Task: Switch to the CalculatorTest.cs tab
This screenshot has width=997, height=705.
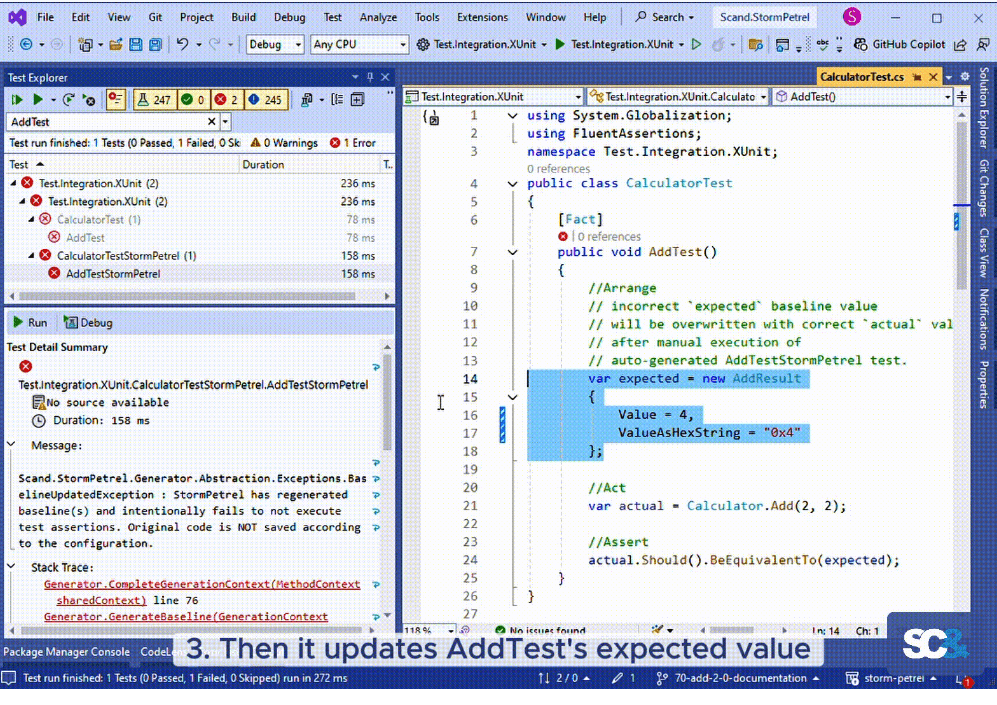Action: pos(862,77)
